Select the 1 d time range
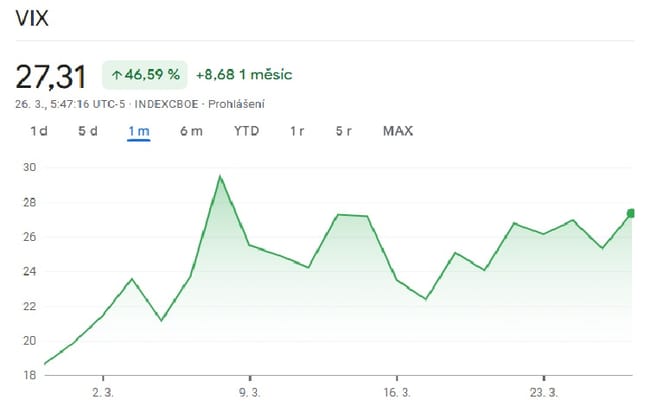The width and height of the screenshot is (650, 405). tap(39, 131)
